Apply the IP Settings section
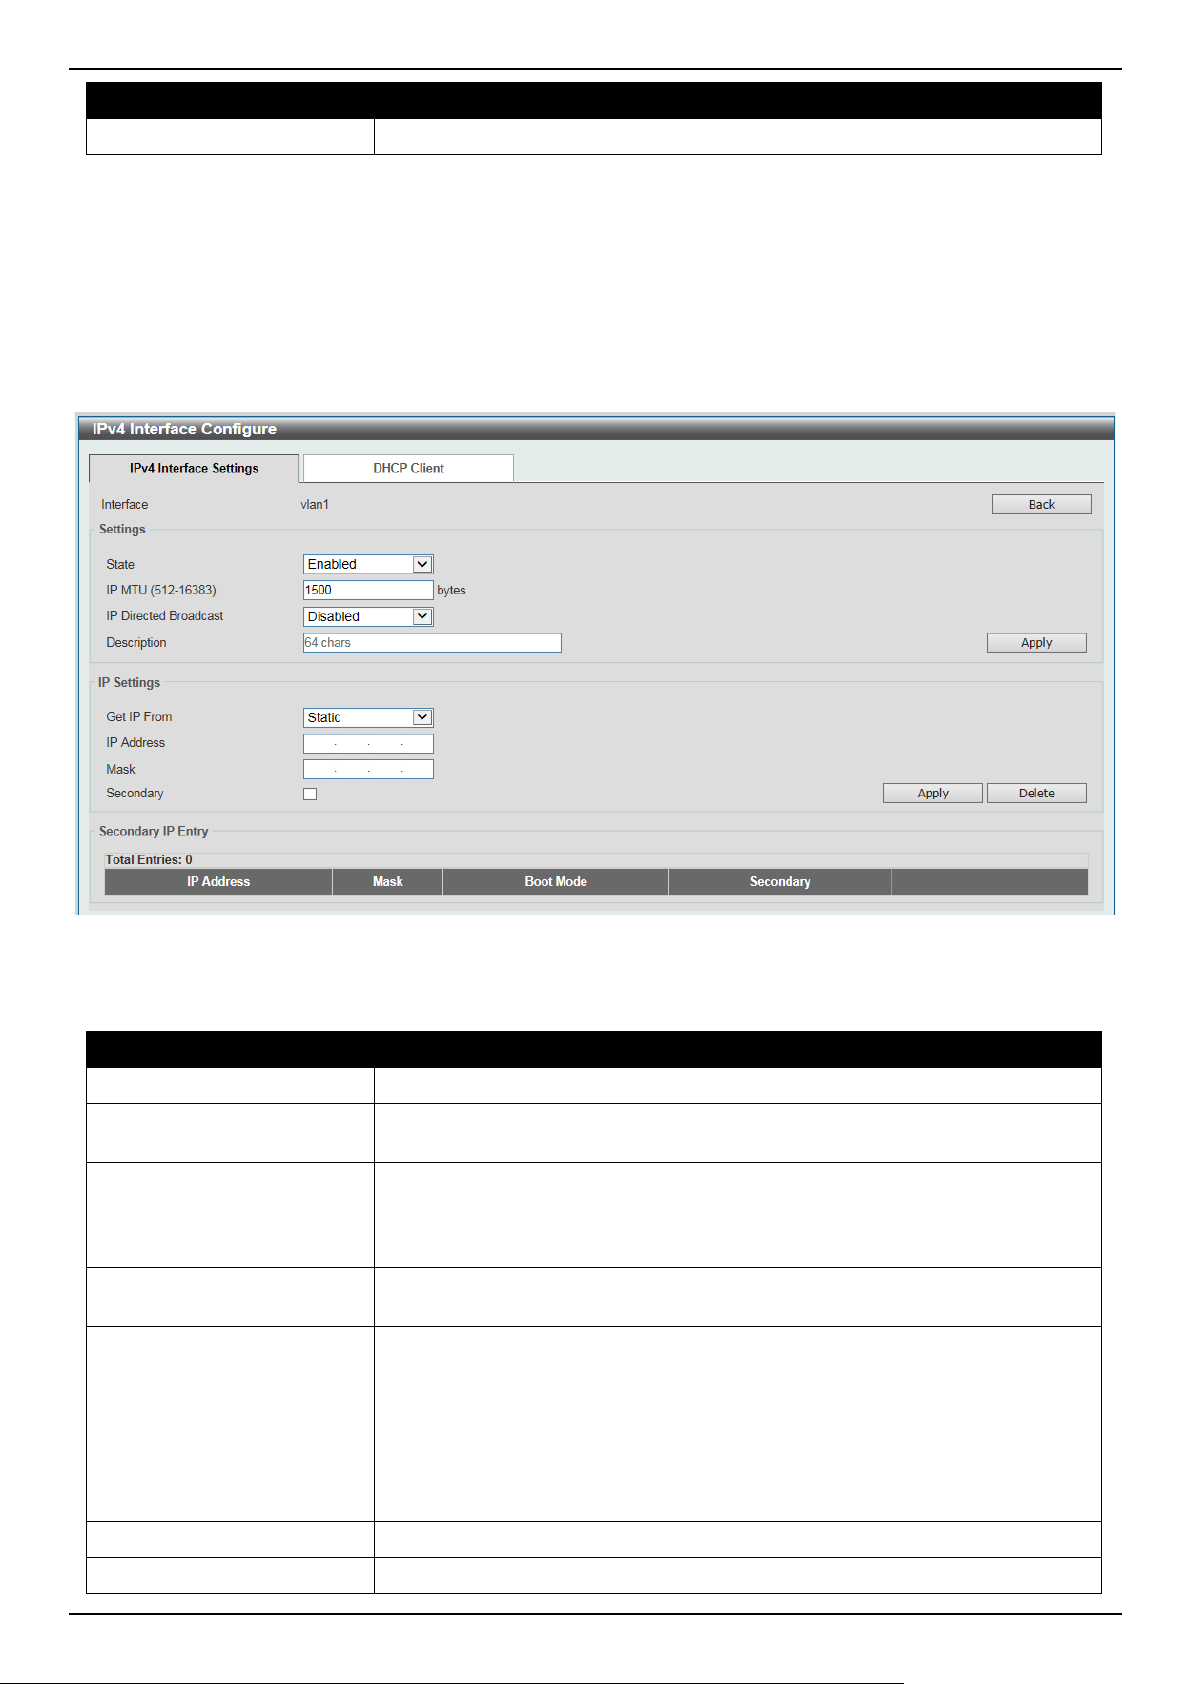The height and width of the screenshot is (1684, 1192). [933, 793]
